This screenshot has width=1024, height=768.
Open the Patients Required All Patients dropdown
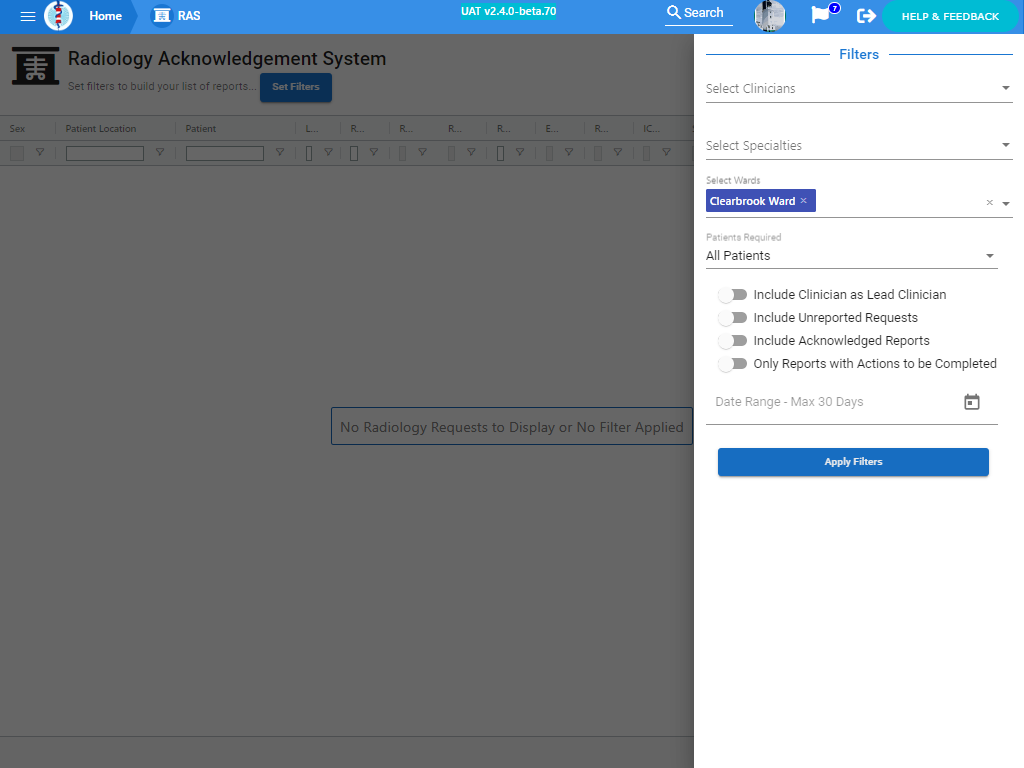pyautogui.click(x=852, y=255)
